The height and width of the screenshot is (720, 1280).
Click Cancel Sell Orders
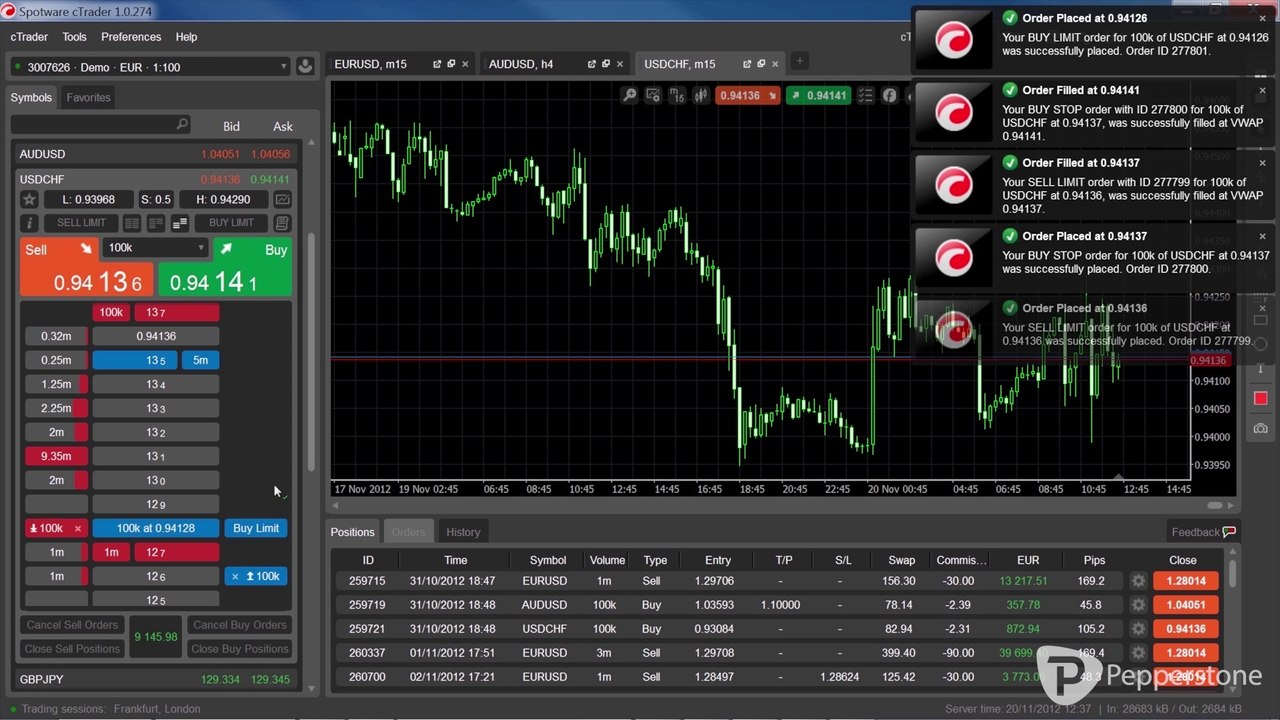(x=72, y=625)
